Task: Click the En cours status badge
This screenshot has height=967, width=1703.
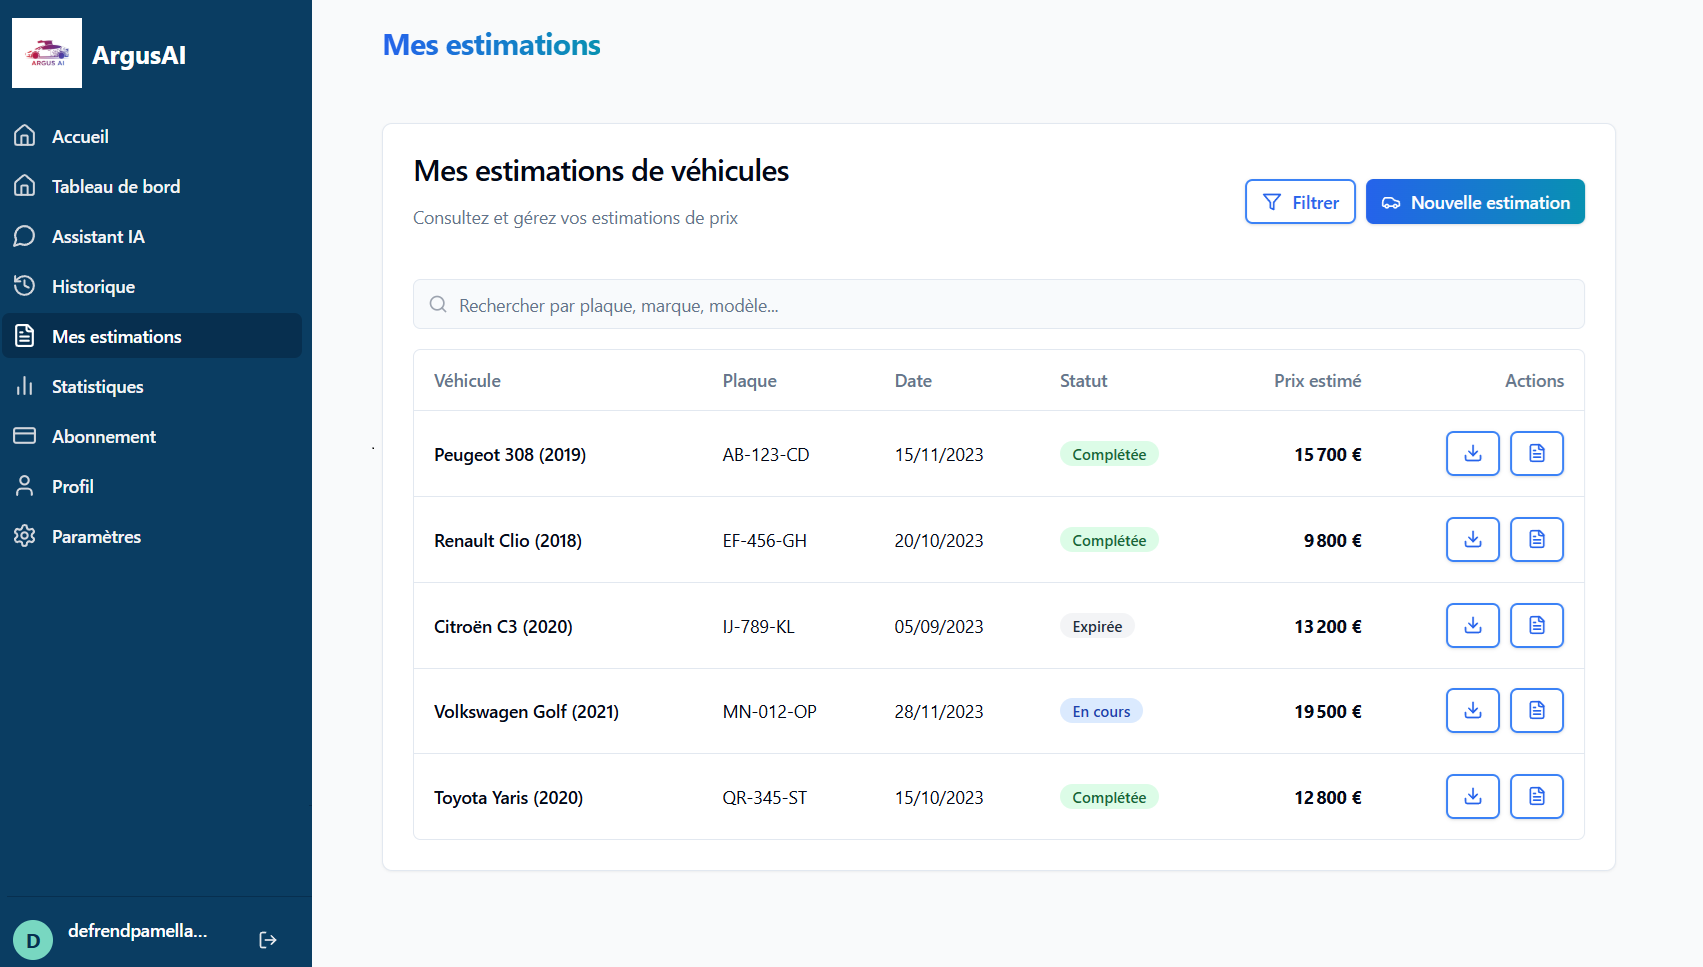Action: tap(1101, 711)
